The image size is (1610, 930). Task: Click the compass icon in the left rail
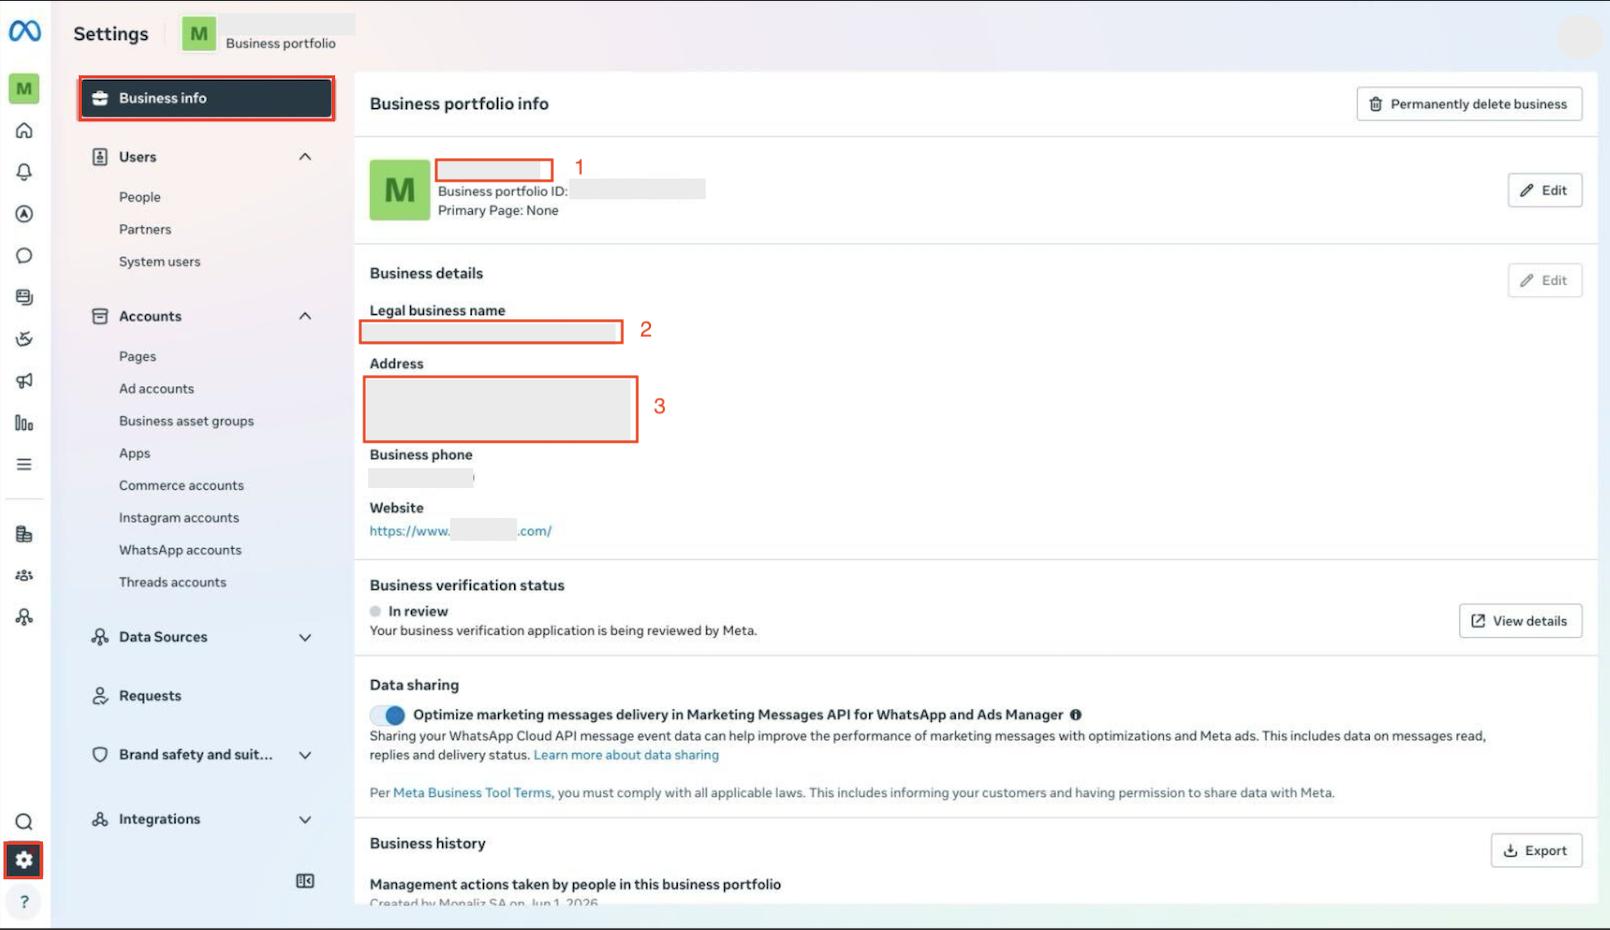tap(24, 214)
